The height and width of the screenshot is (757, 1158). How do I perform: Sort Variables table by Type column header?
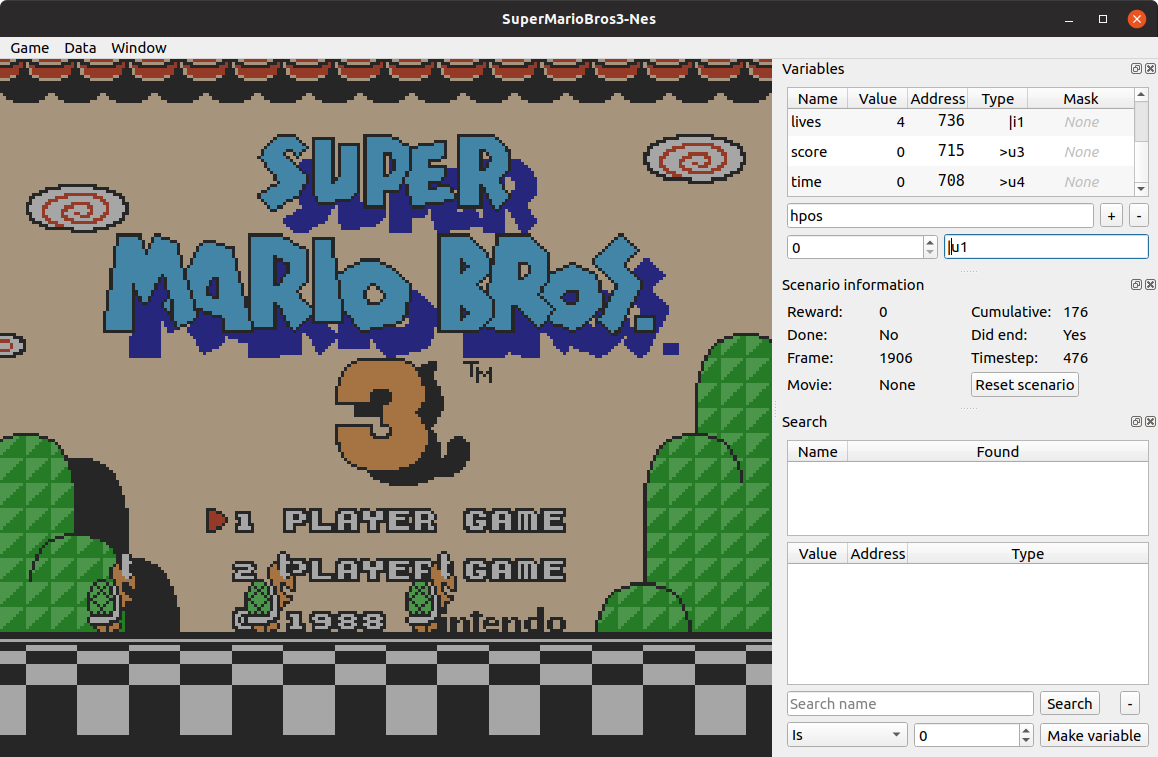tap(997, 98)
